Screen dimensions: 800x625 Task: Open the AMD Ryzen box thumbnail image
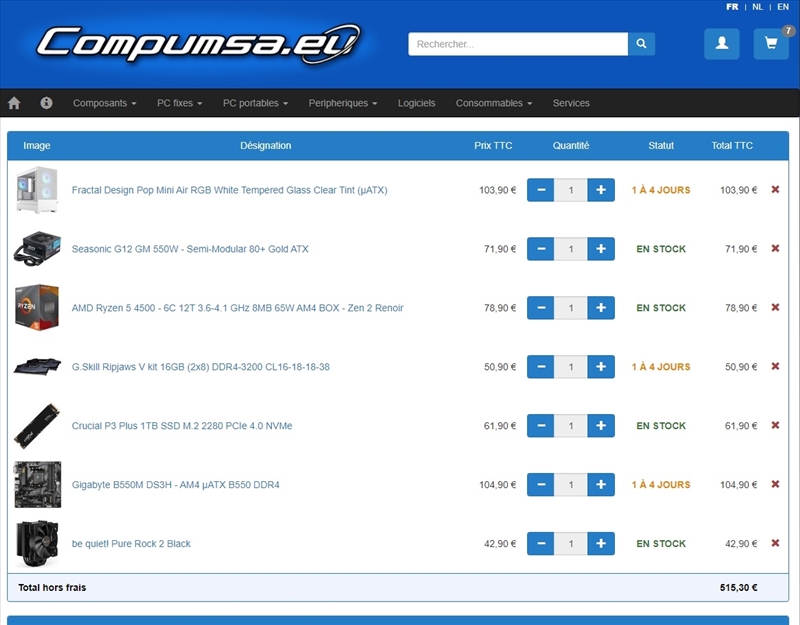pyautogui.click(x=37, y=308)
